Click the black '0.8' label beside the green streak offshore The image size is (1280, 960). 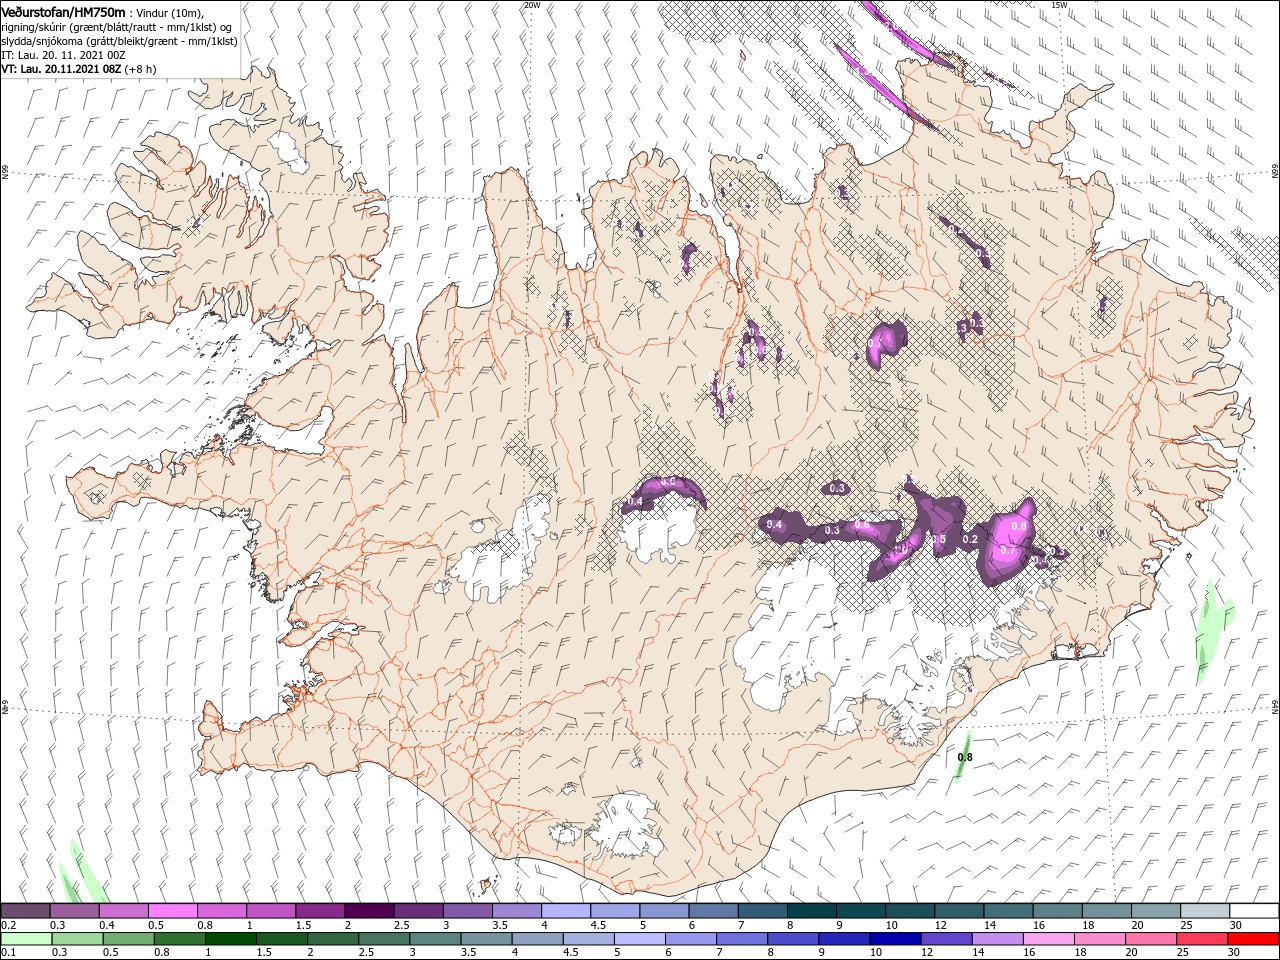(x=965, y=758)
